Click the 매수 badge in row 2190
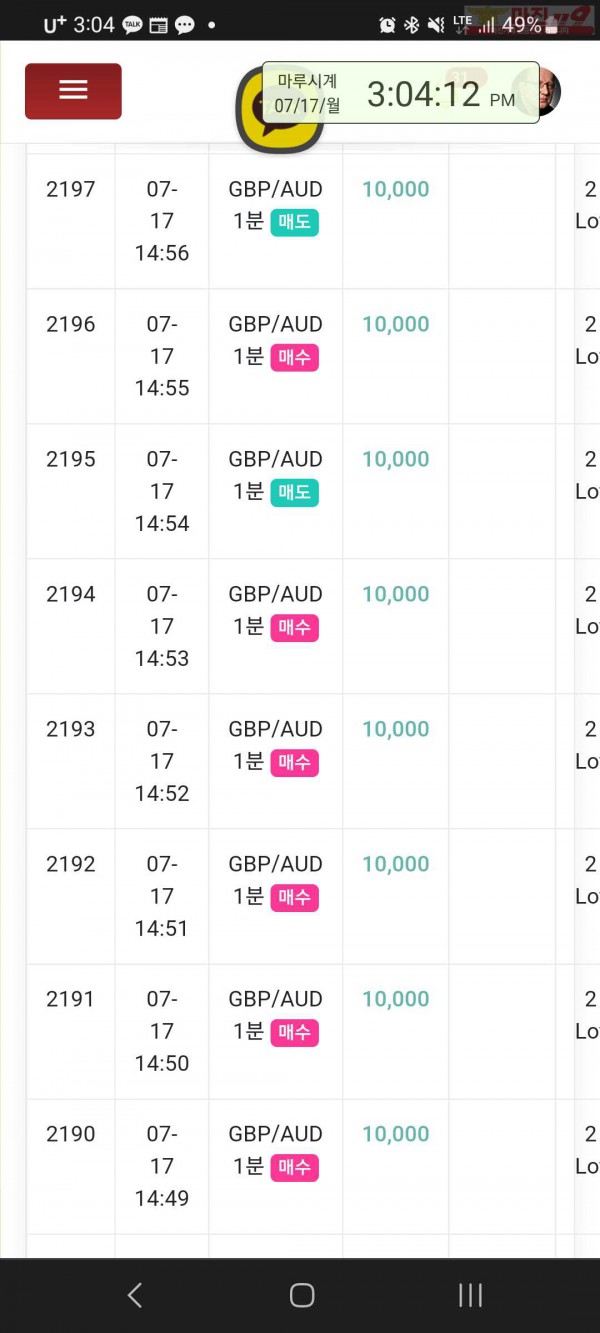This screenshot has width=600, height=1333. [x=294, y=1167]
